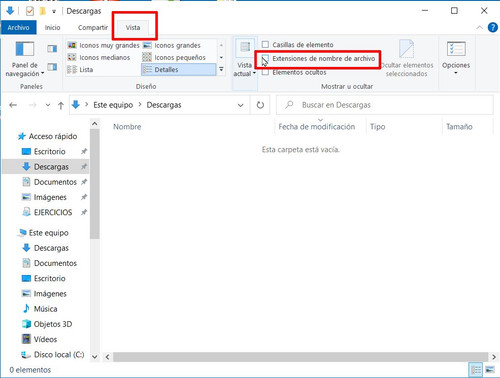
Task: Click navigation pane scroll up arrow
Action: [95, 124]
